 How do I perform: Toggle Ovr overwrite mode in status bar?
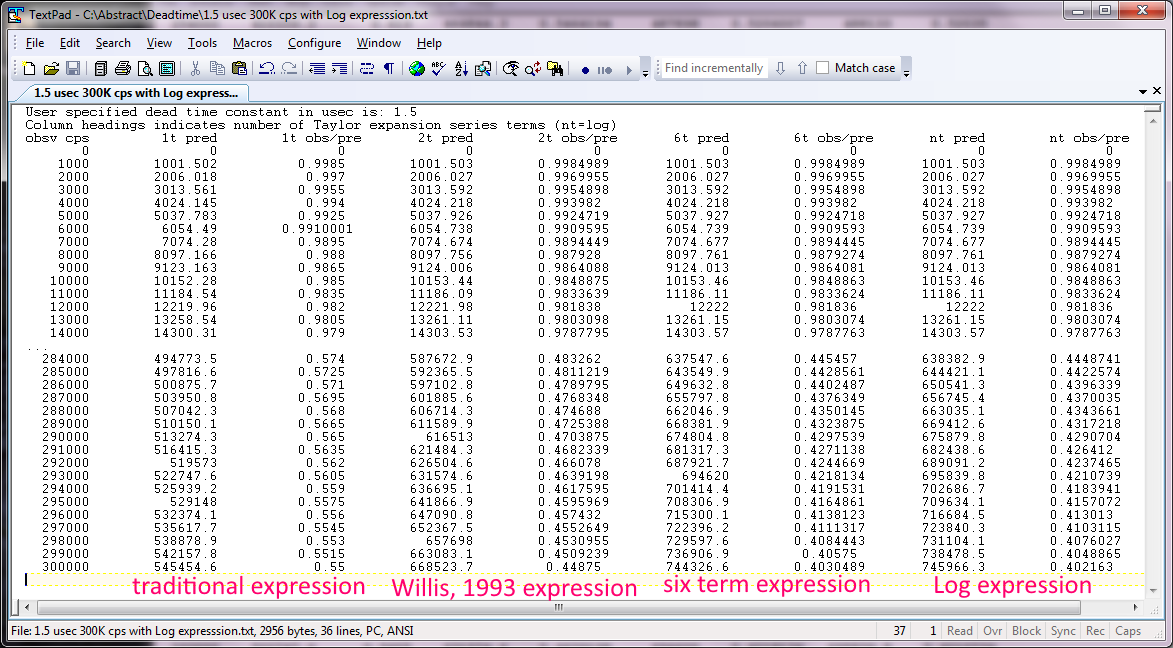click(x=993, y=631)
